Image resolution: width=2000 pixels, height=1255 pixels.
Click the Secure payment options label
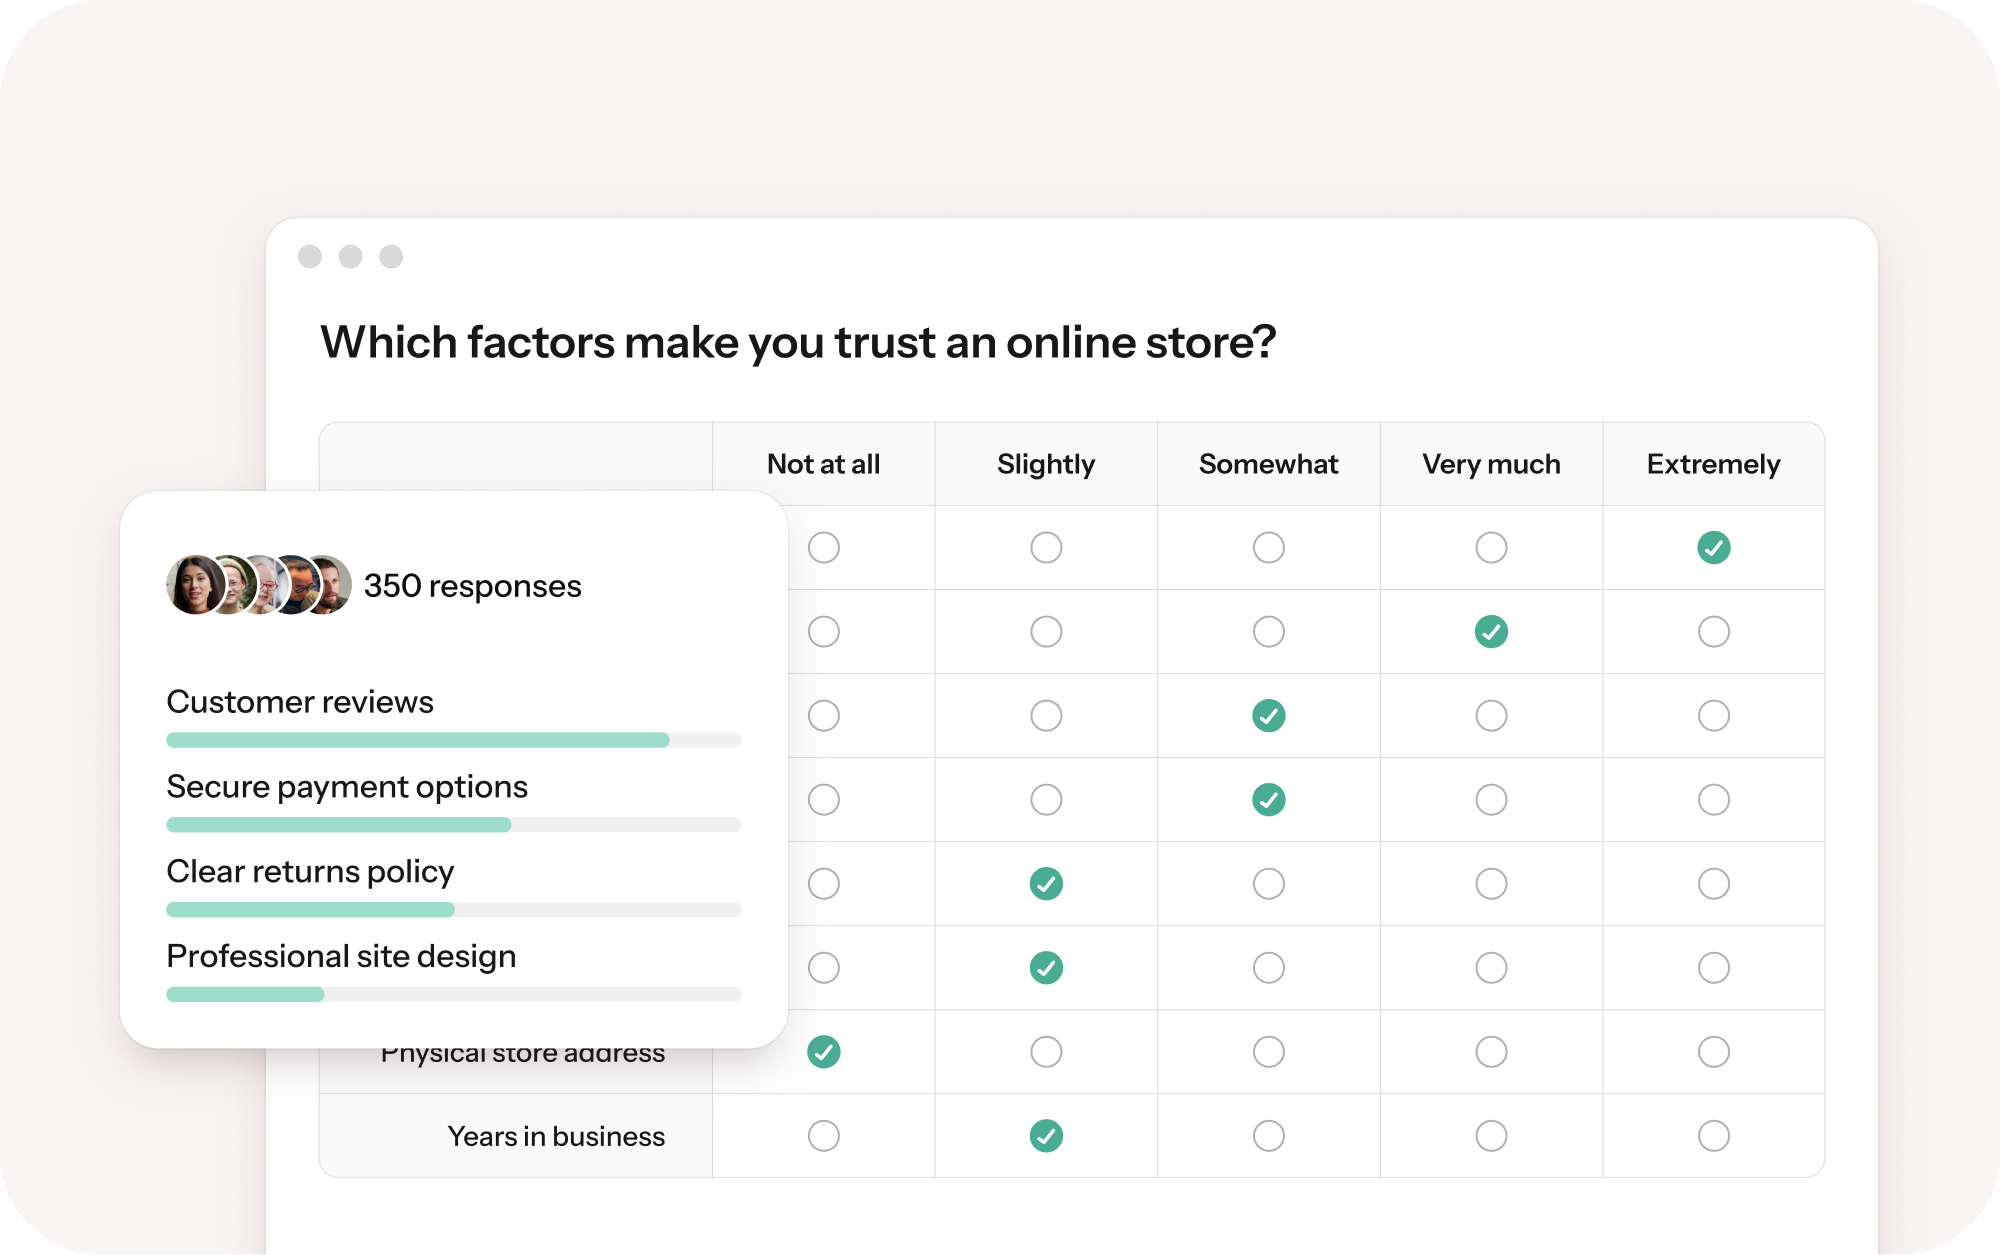point(347,787)
